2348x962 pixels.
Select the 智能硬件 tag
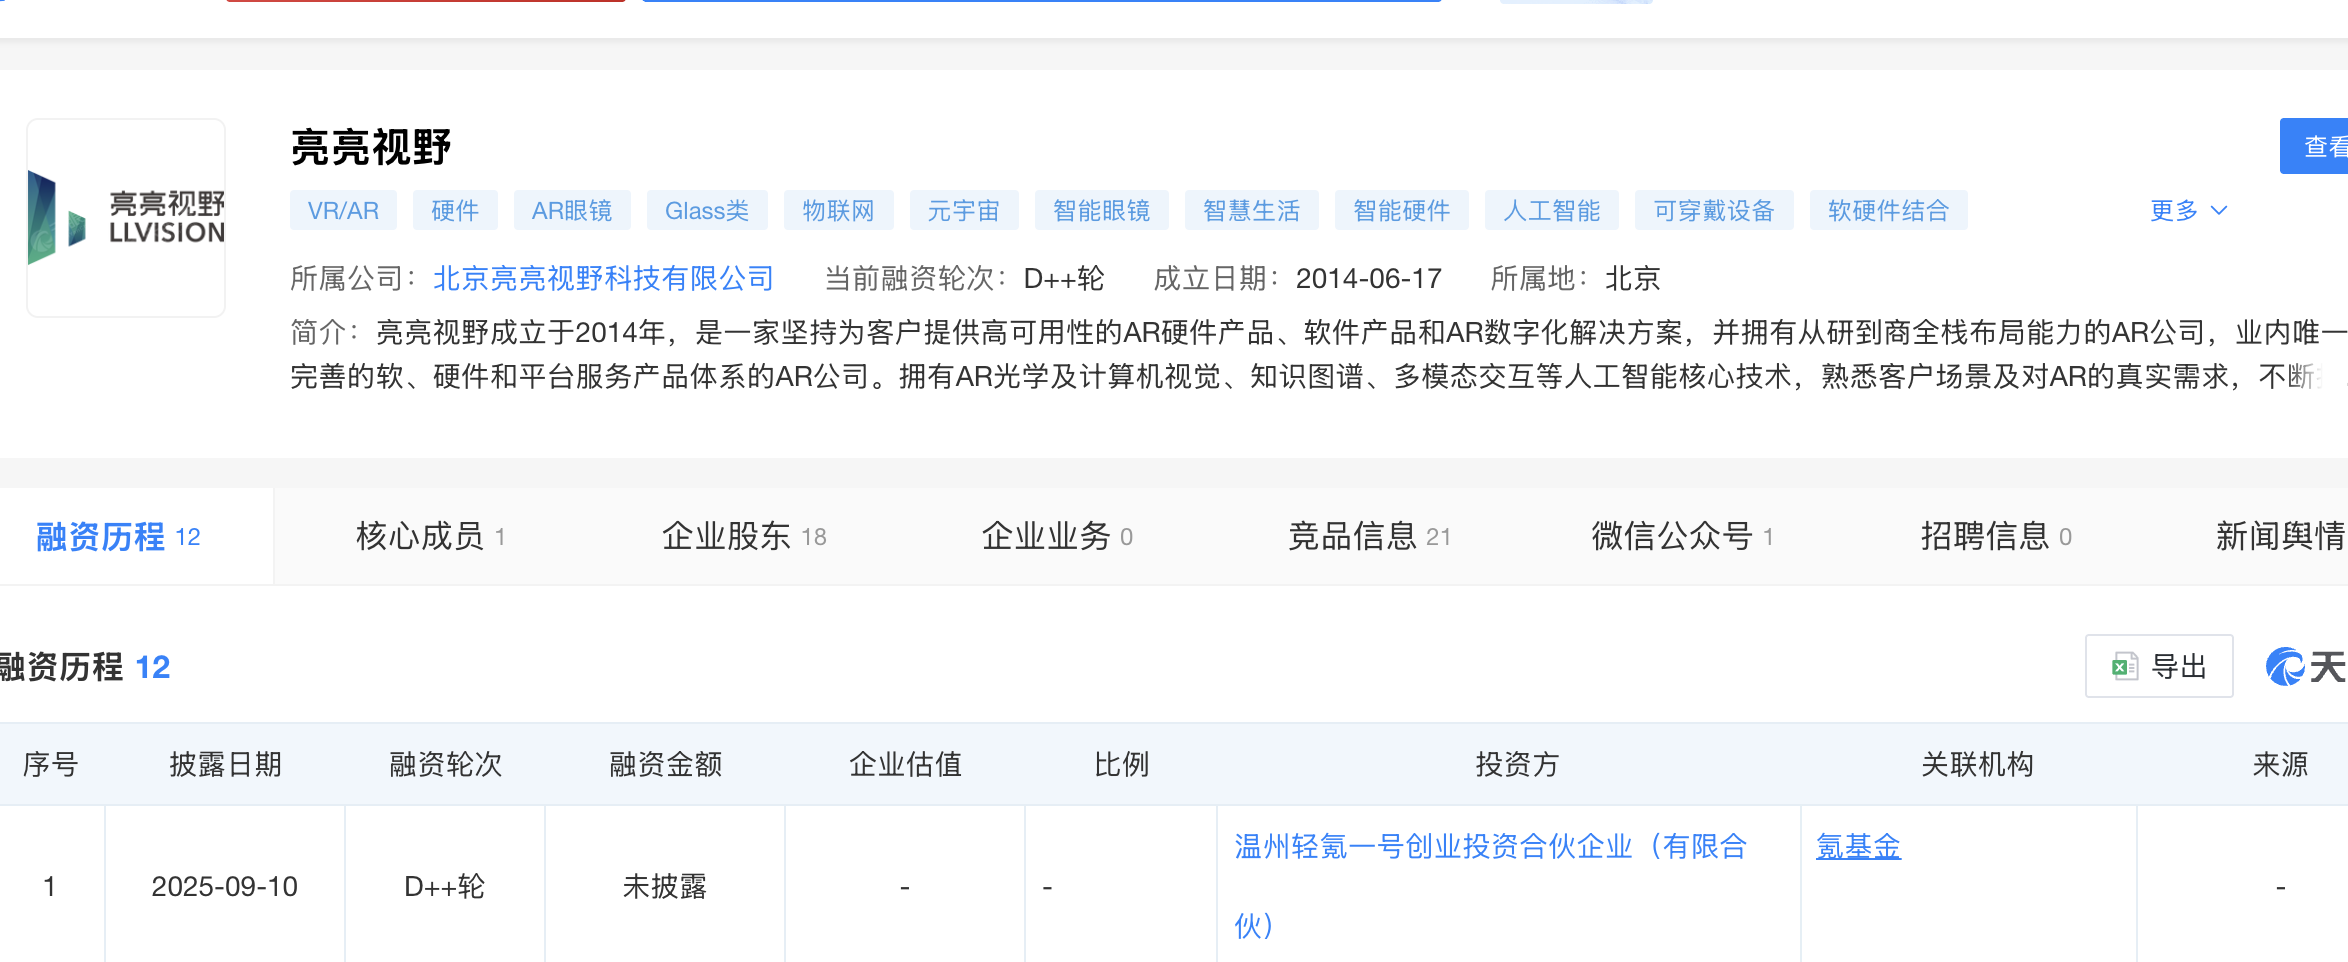(x=1402, y=211)
